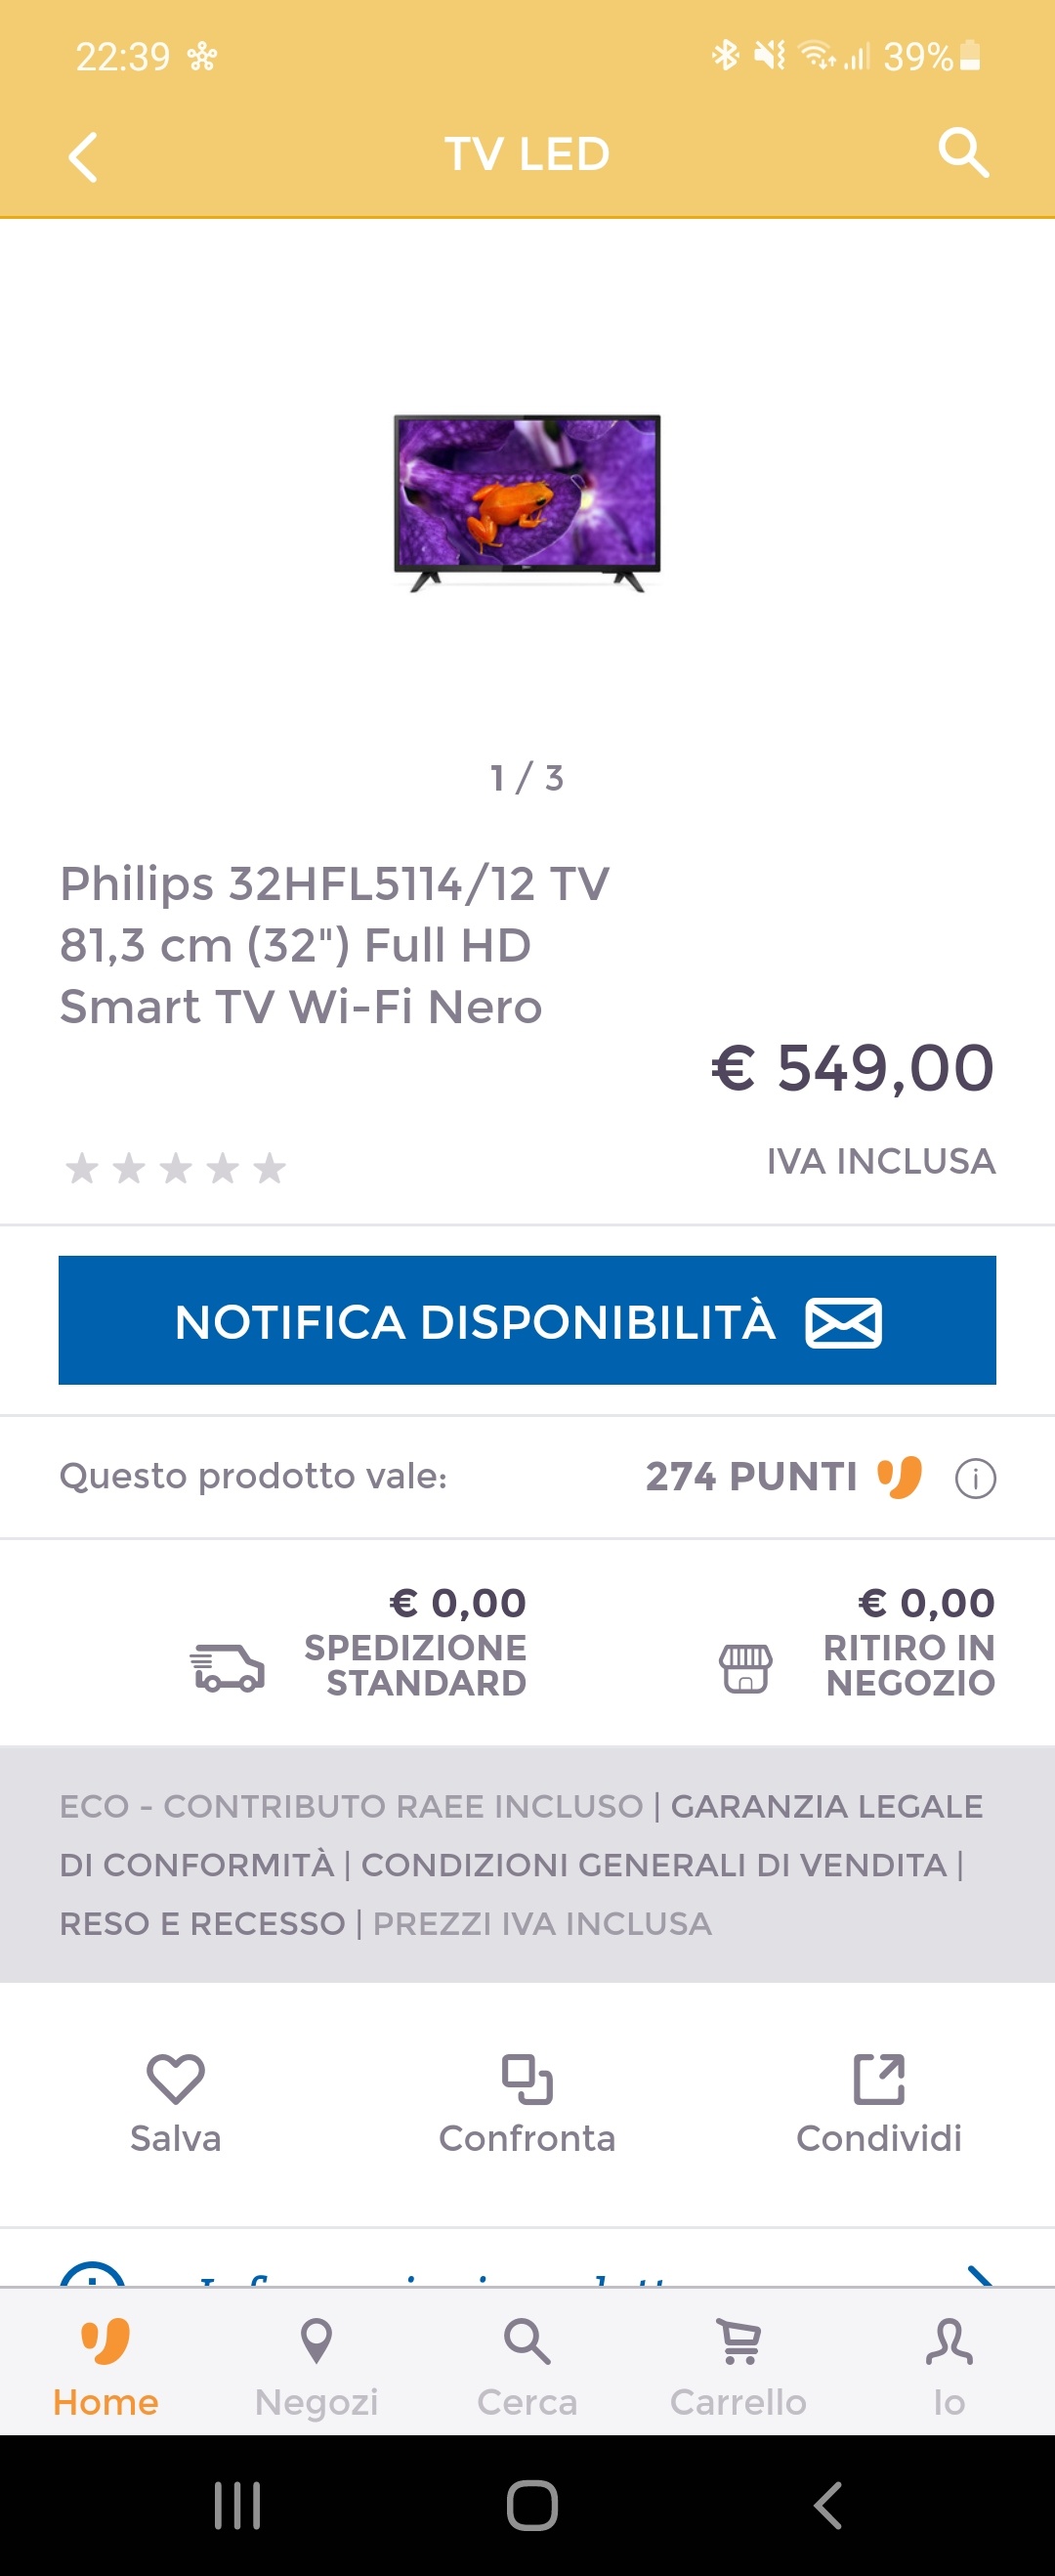The height and width of the screenshot is (2576, 1055).
Task: Switch to Cerca tab
Action: (x=527, y=2367)
